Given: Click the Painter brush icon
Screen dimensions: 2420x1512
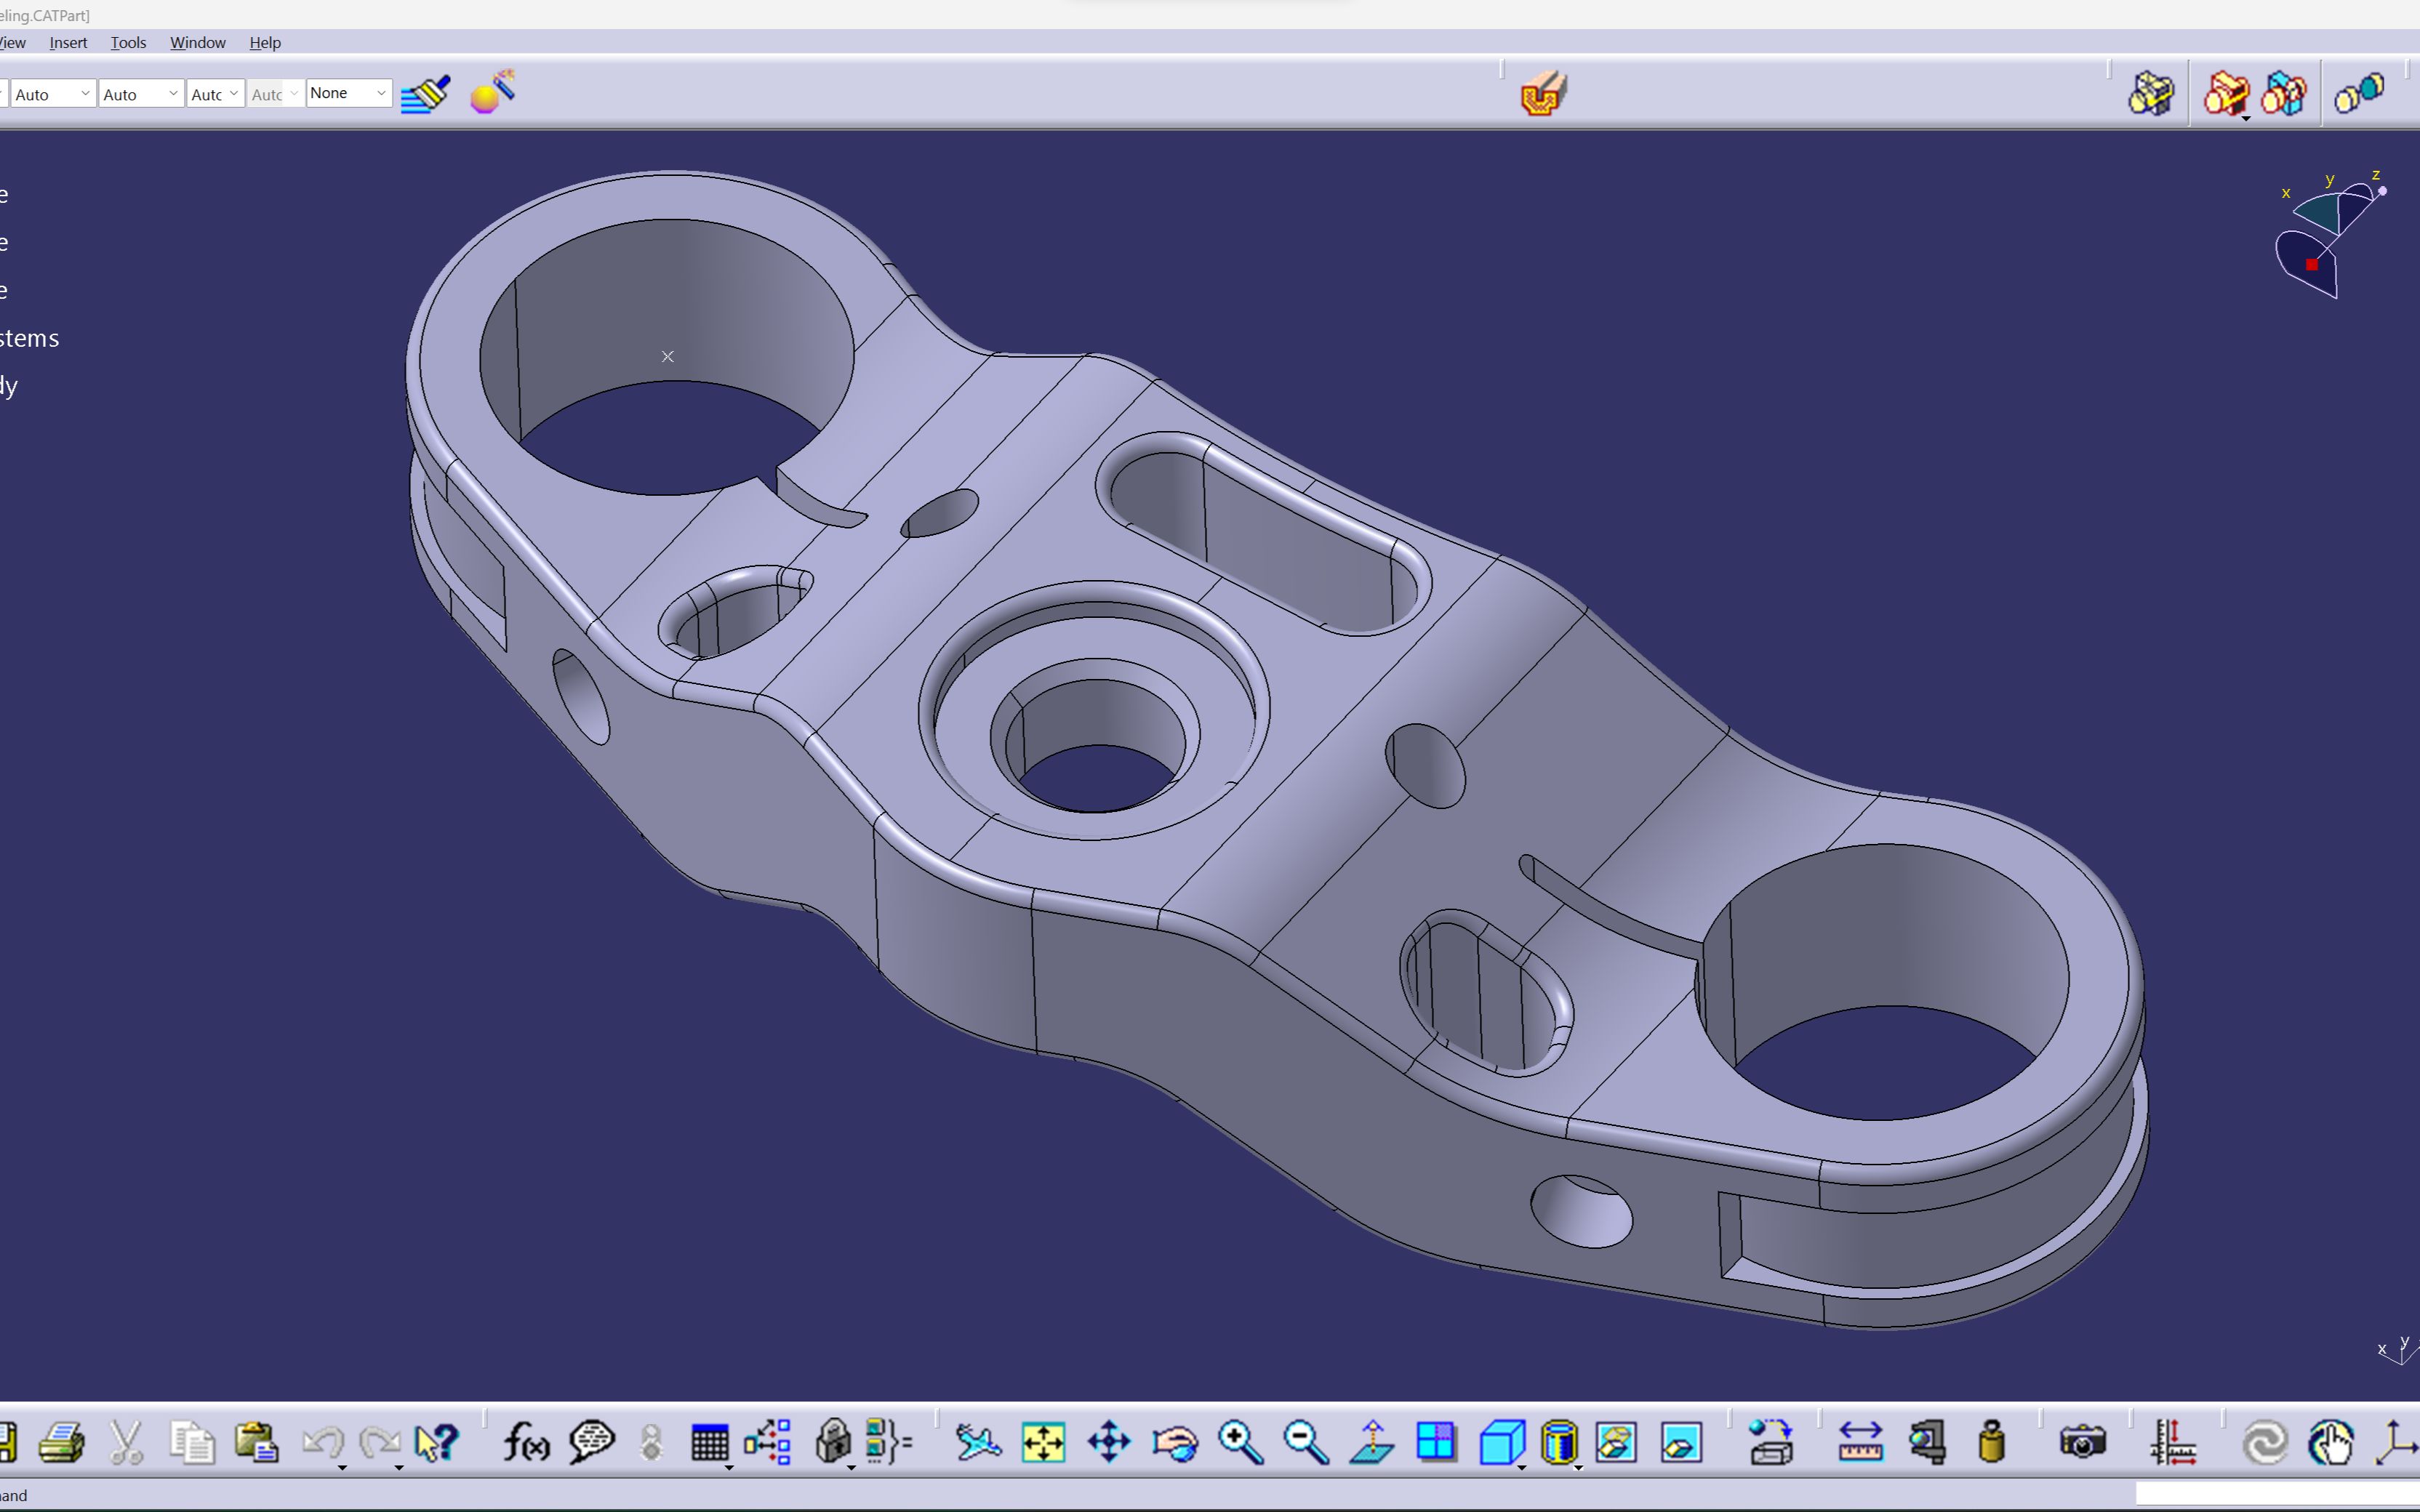Looking at the screenshot, I should coord(426,94).
